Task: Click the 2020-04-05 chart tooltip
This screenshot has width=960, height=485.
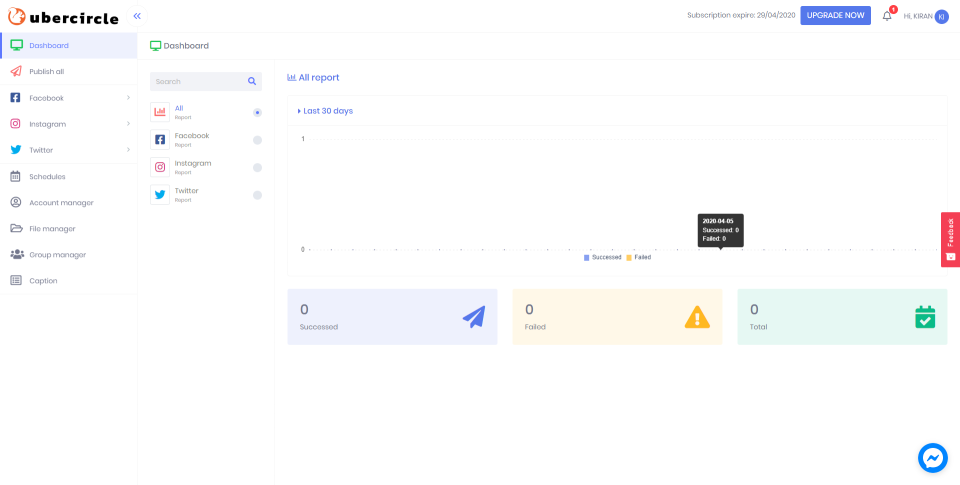Action: [x=721, y=230]
